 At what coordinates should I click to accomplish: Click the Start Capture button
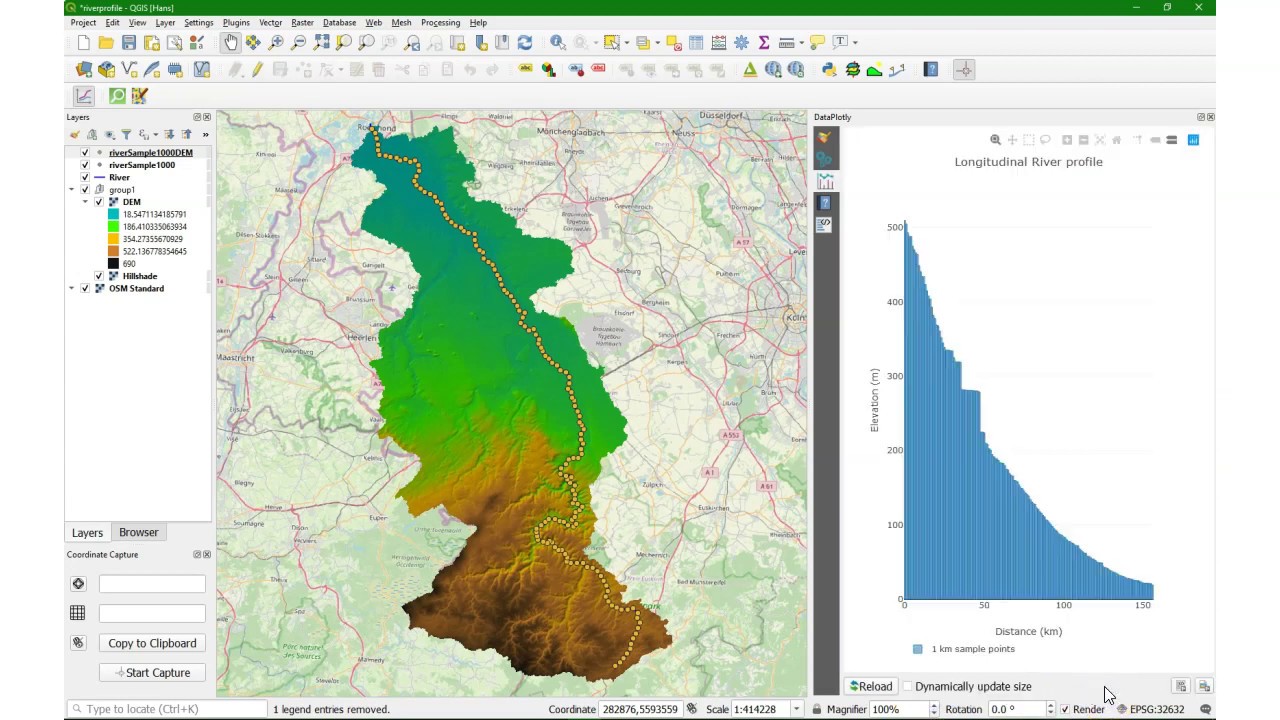tap(152, 673)
